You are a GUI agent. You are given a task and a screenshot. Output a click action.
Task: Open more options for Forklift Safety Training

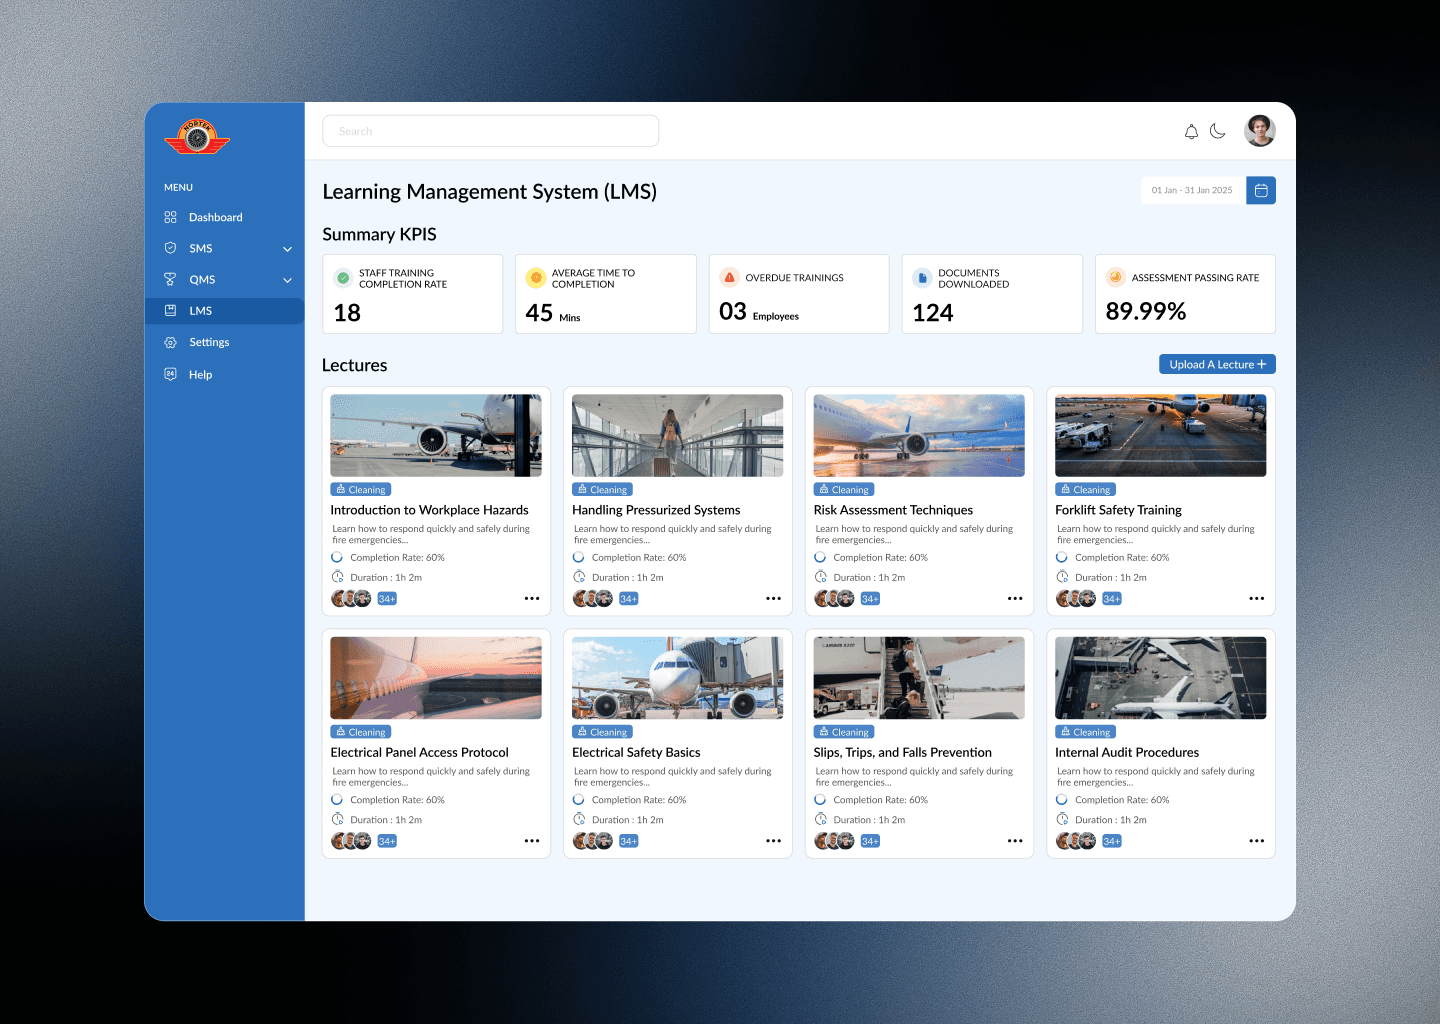1257,599
